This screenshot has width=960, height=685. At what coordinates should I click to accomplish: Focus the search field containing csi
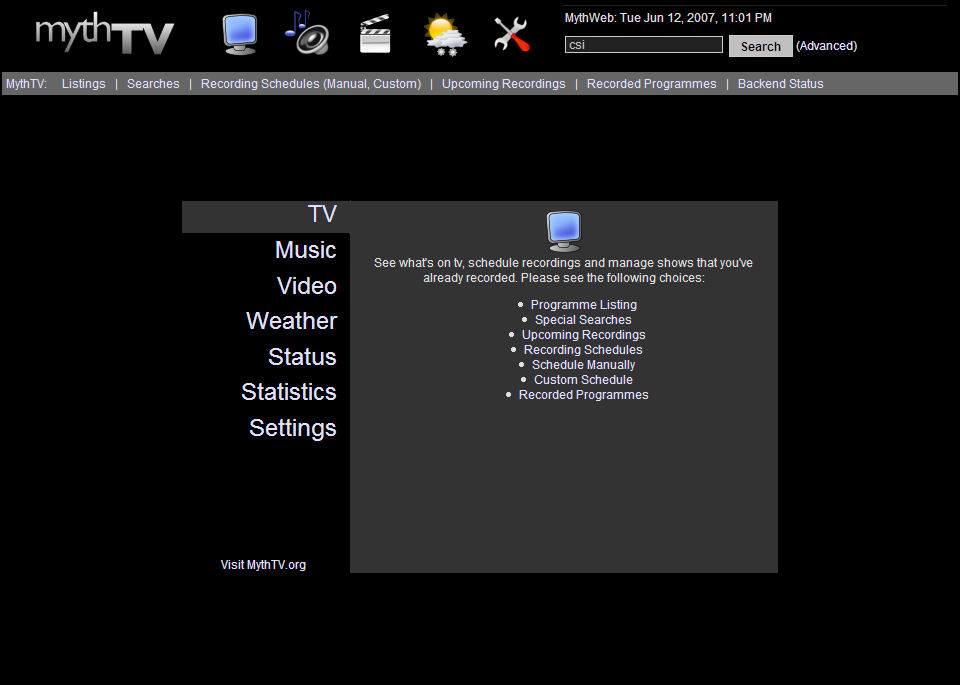coord(643,45)
